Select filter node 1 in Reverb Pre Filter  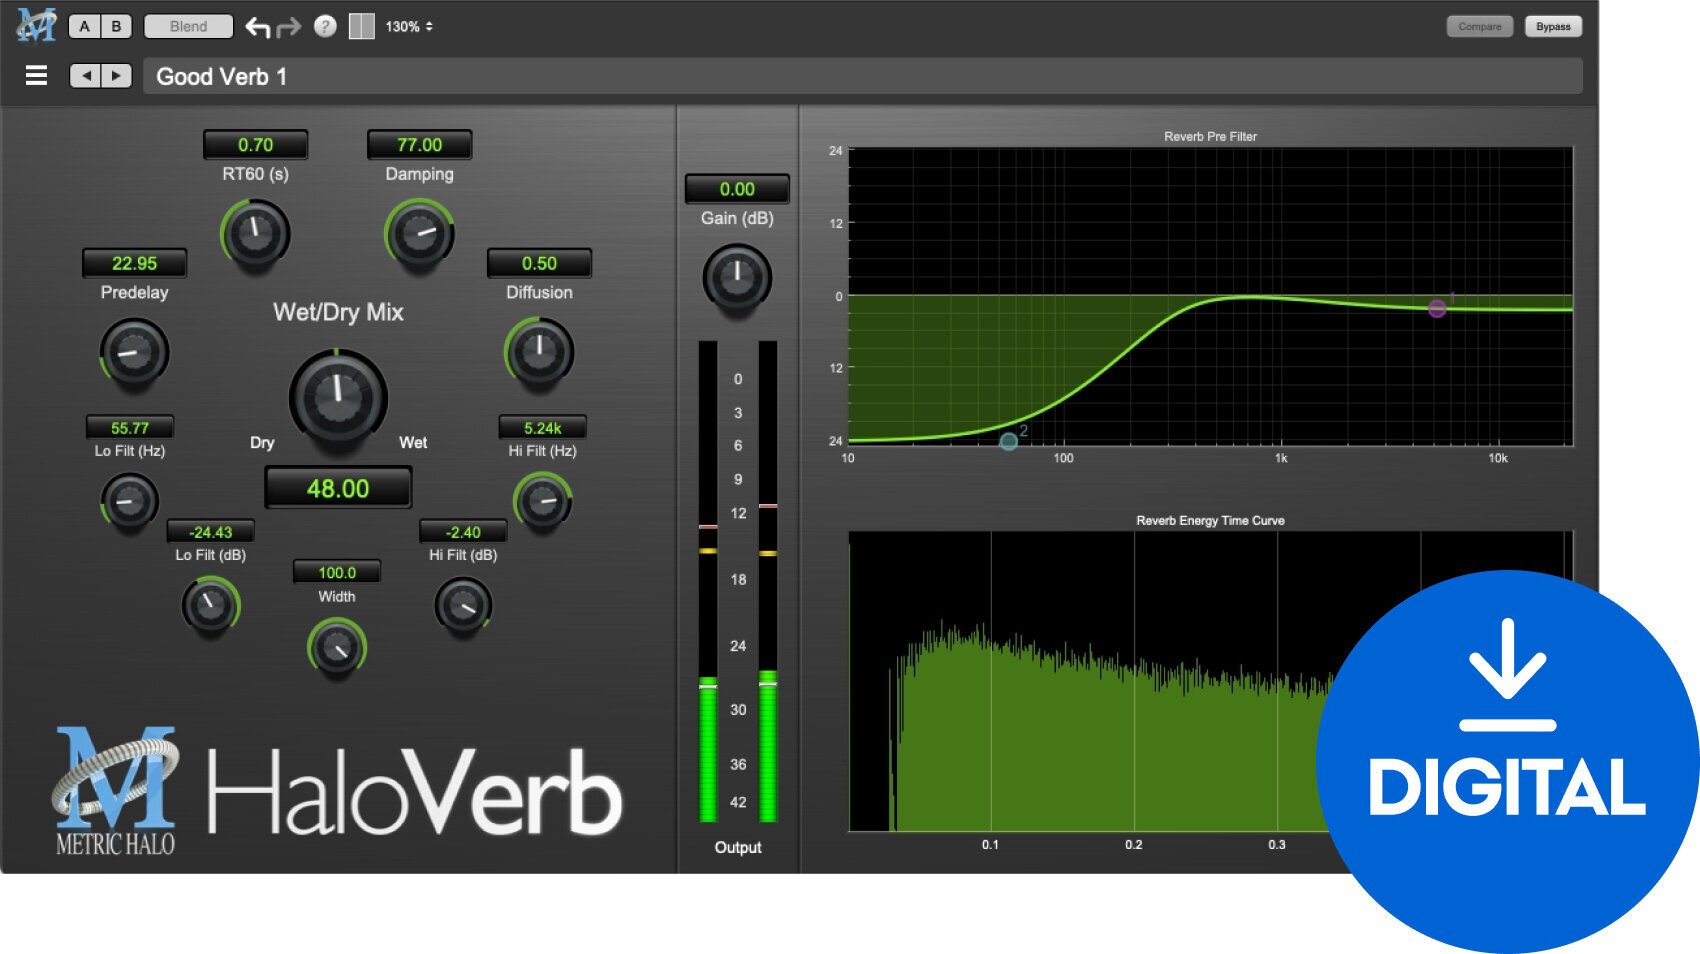(x=1437, y=308)
